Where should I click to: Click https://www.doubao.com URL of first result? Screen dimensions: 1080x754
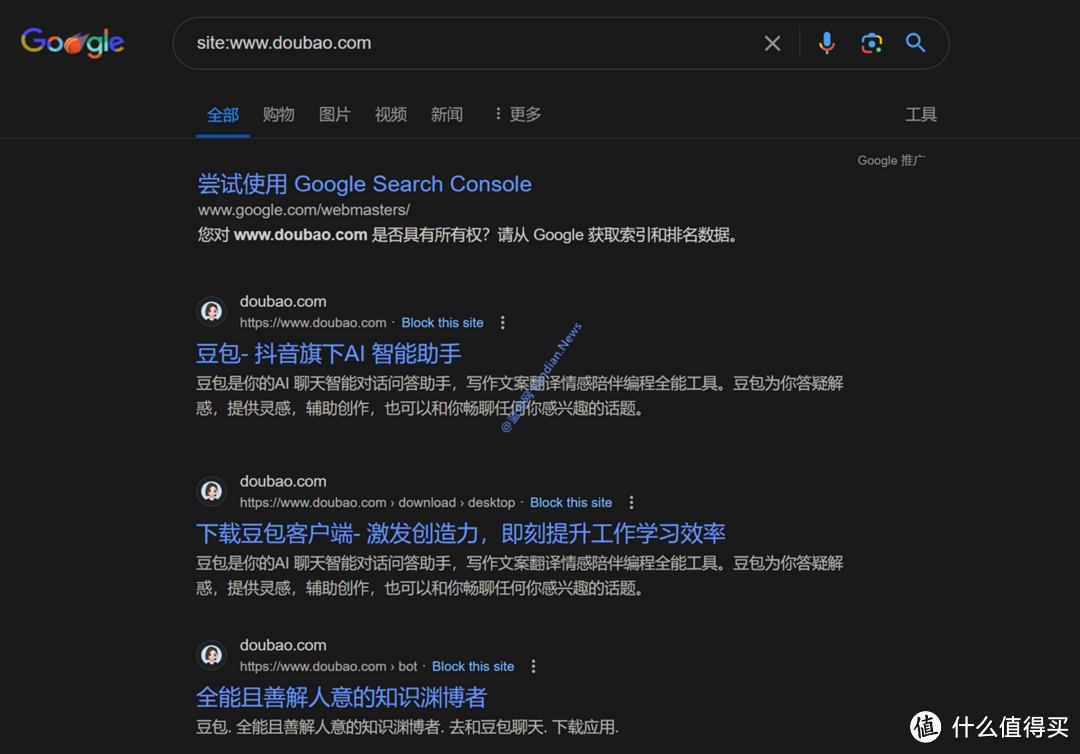click(x=313, y=323)
